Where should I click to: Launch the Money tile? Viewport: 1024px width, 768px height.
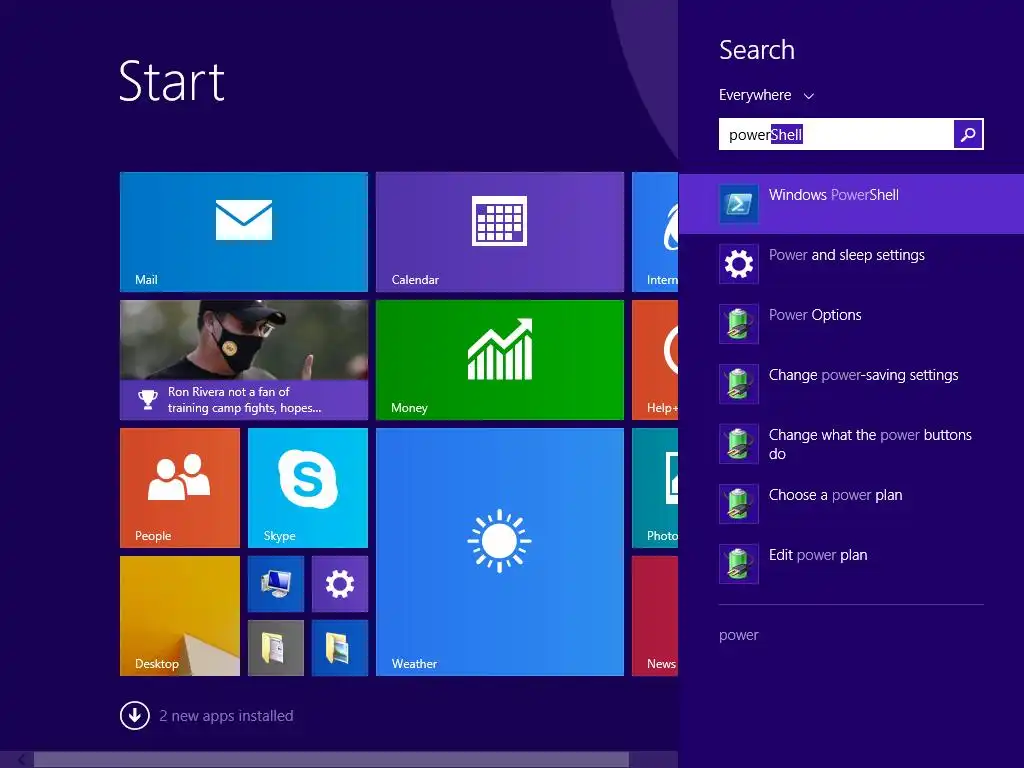[500, 360]
